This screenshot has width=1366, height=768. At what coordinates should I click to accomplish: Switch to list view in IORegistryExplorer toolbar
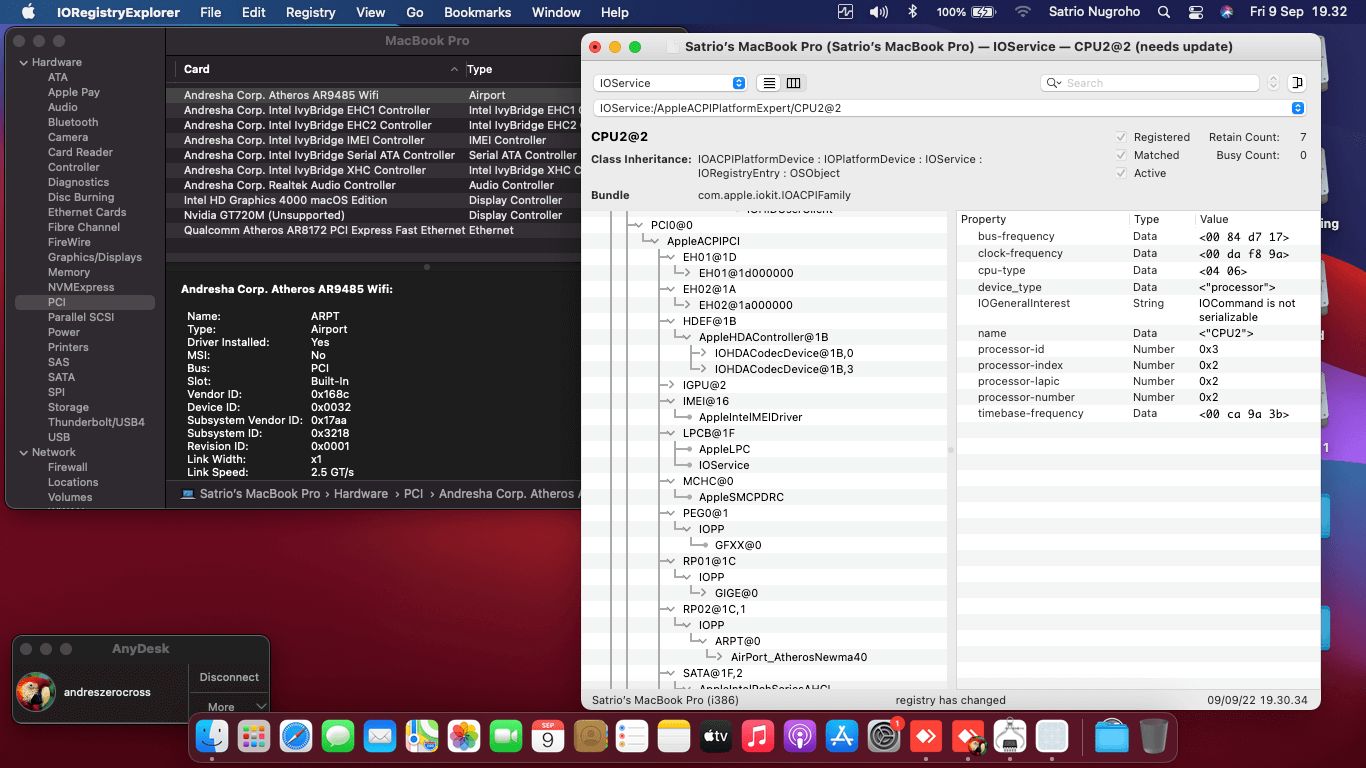click(x=768, y=83)
